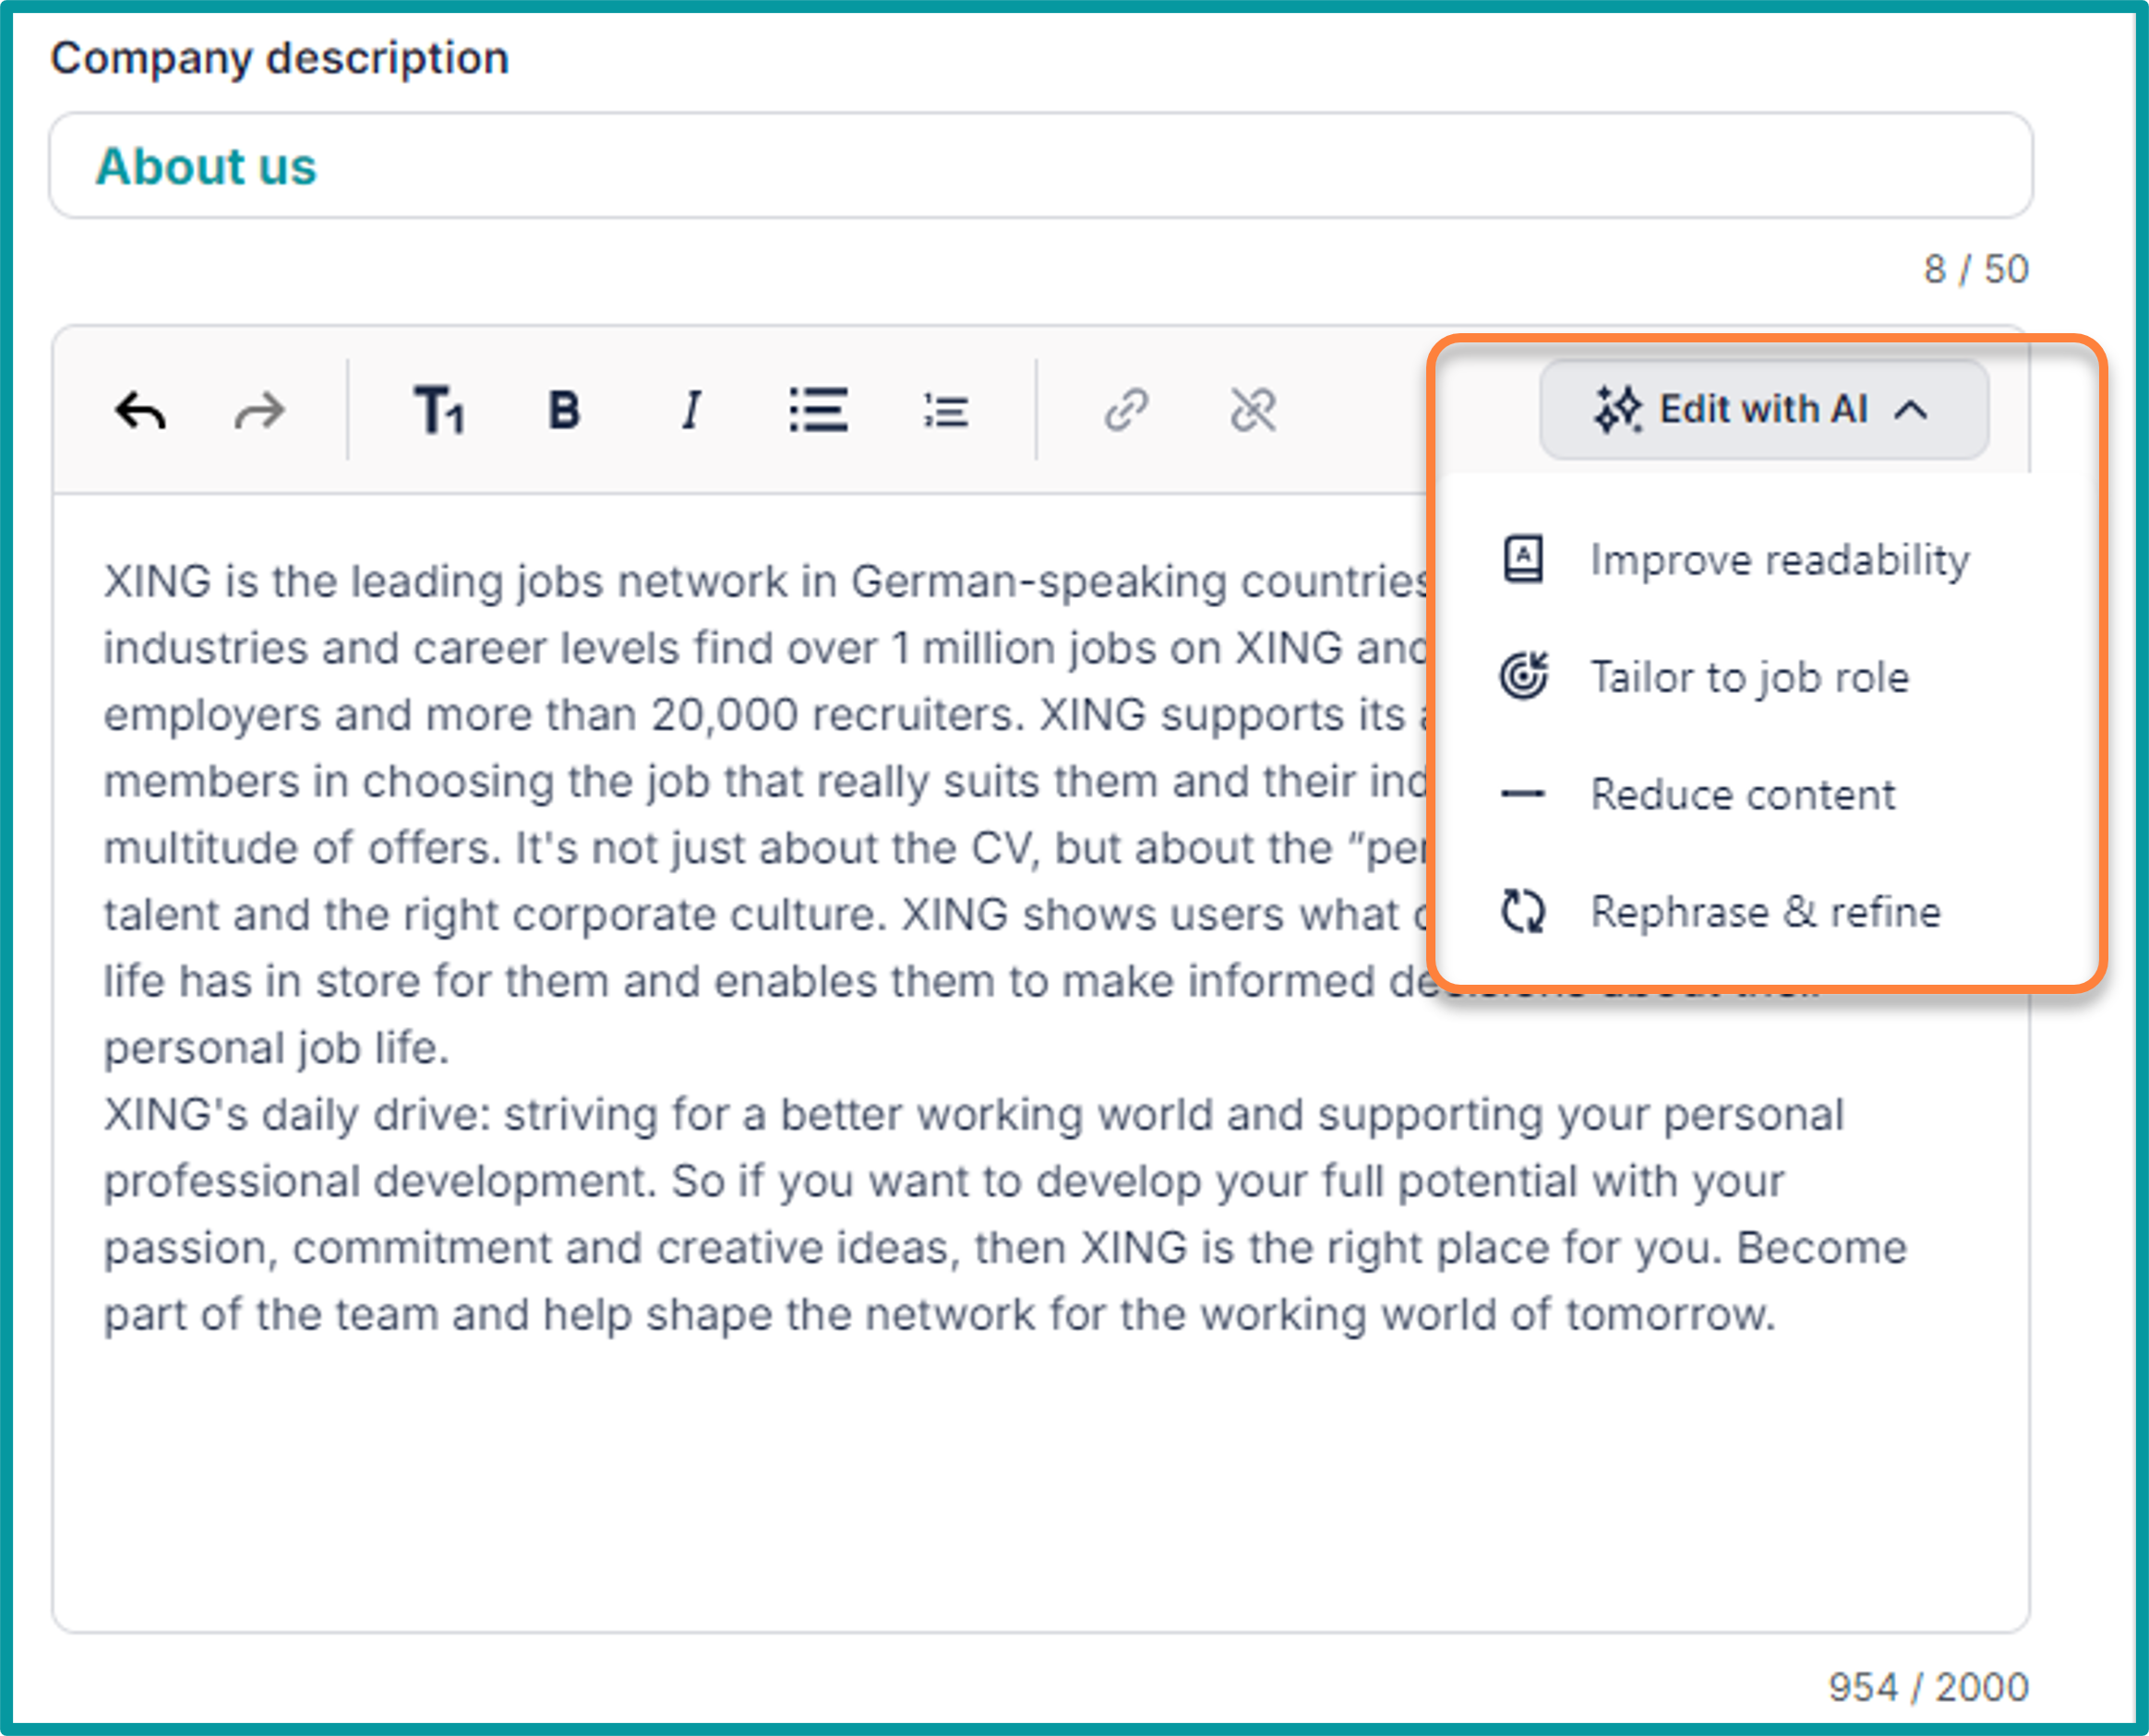Click the undo arrow icon
This screenshot has width=2149, height=1736.
[x=140, y=411]
